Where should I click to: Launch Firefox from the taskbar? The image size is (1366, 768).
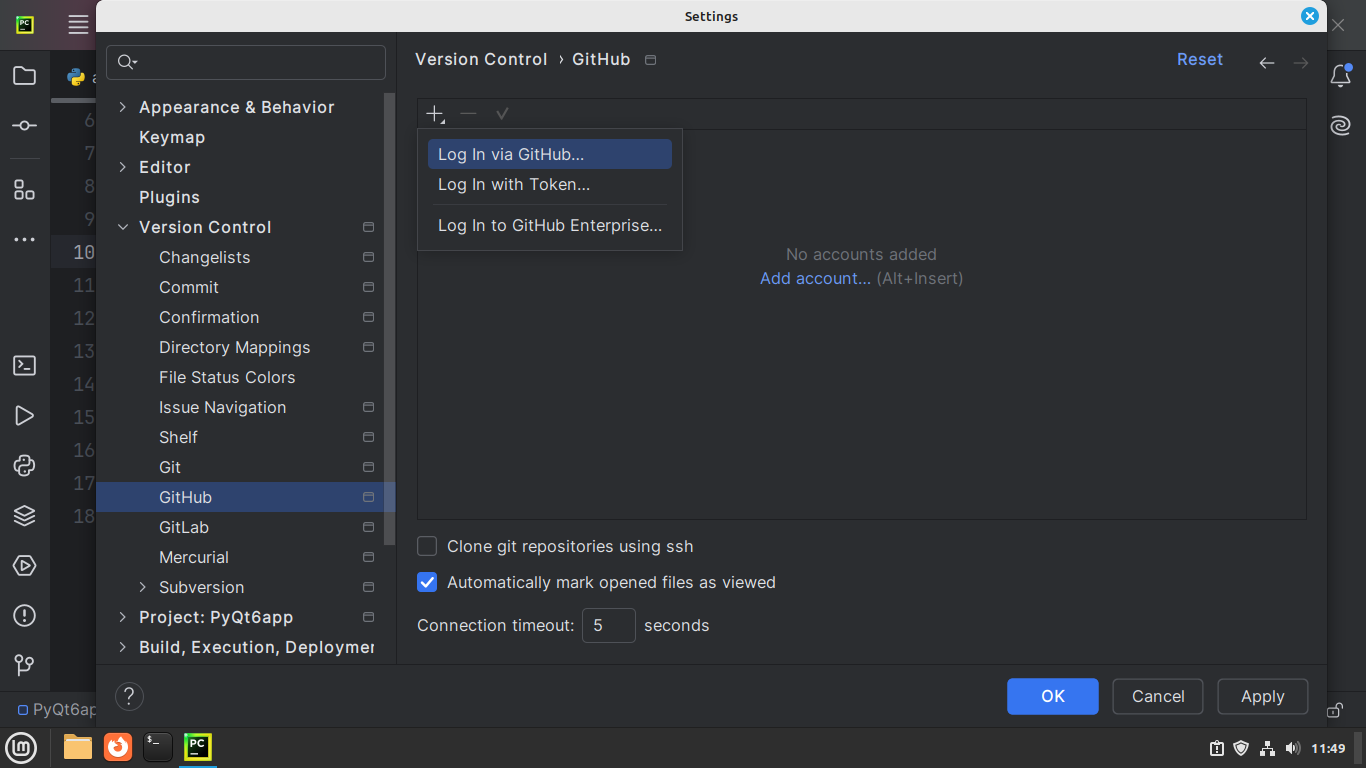pos(118,747)
